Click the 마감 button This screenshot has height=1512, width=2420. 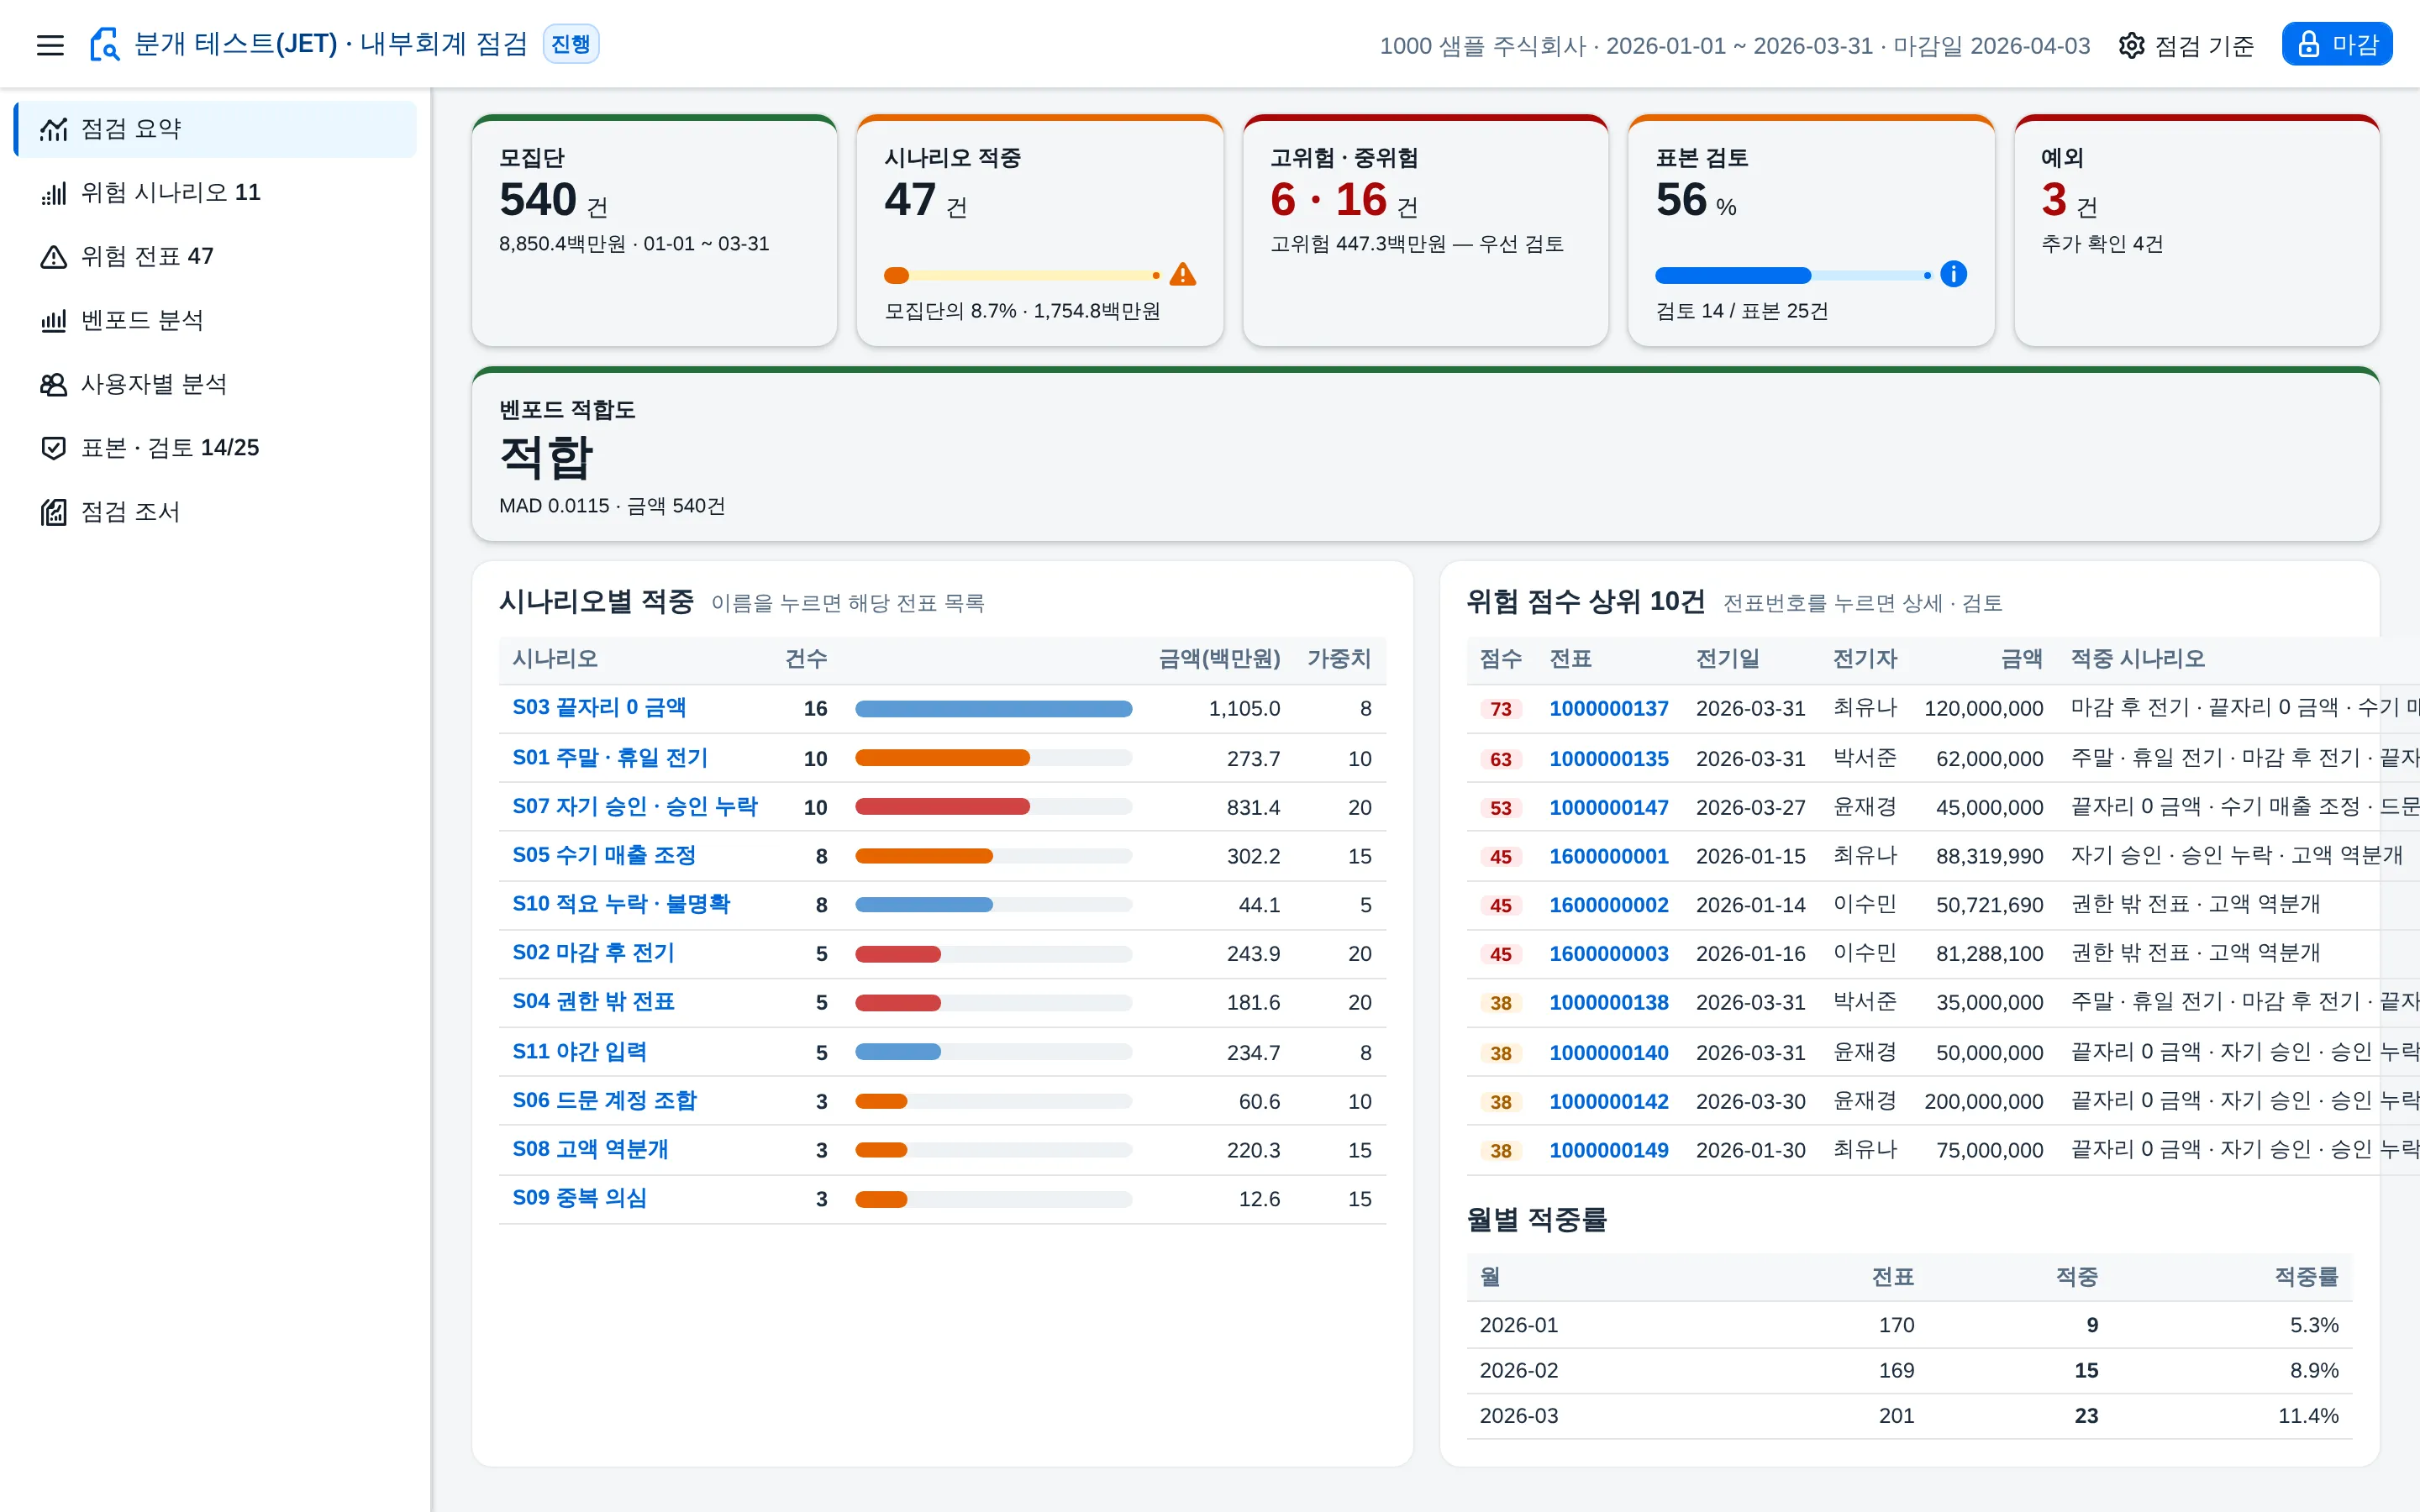coord(2337,44)
